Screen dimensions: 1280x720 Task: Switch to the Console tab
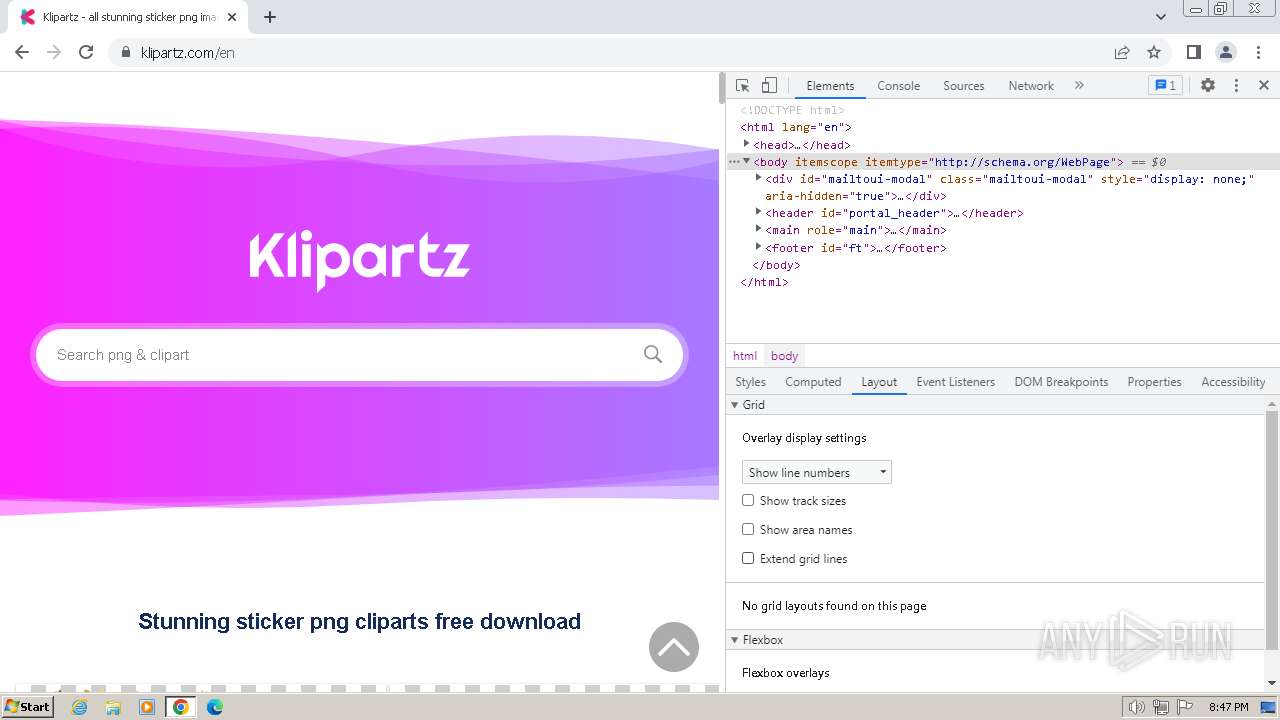point(898,86)
